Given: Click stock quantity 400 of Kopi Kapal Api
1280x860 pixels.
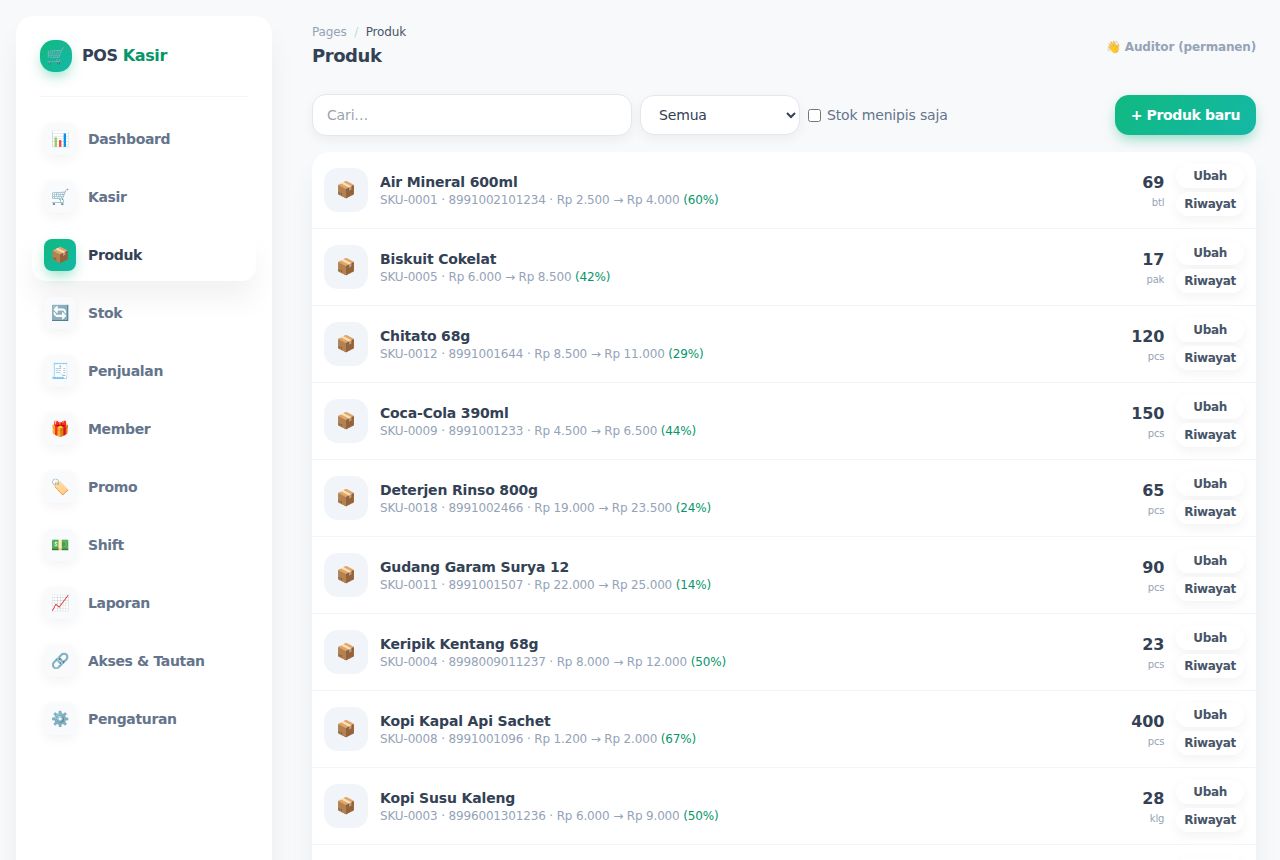Looking at the screenshot, I should pos(1148,721).
